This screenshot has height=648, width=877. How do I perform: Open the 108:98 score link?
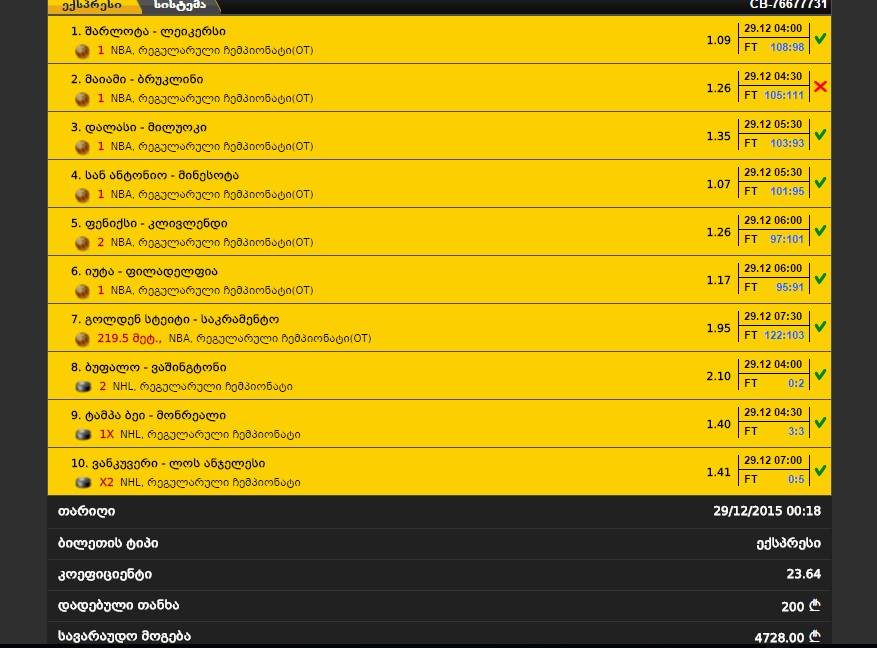pos(787,48)
